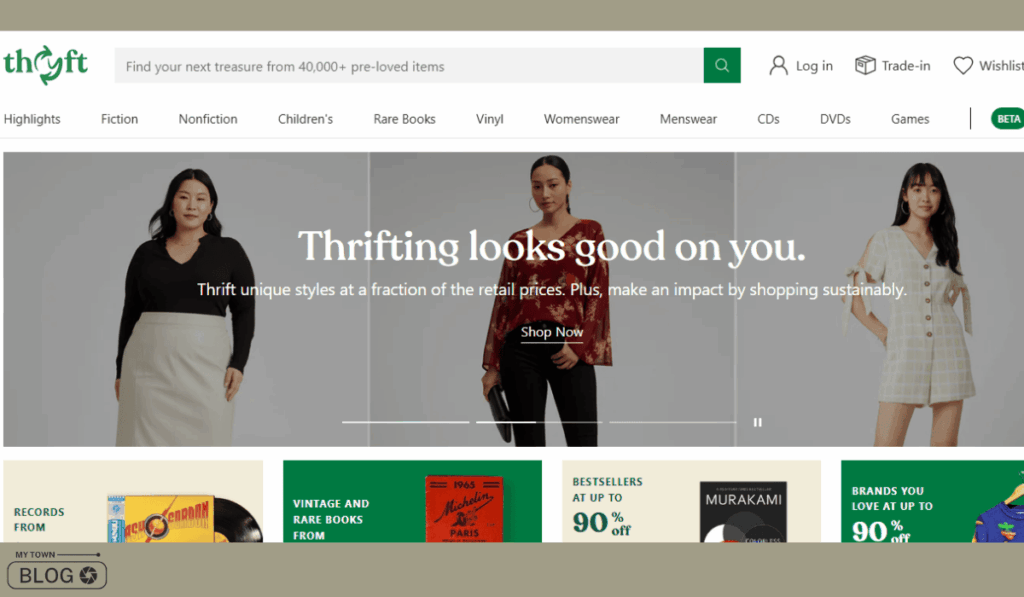Open Brands You Love promo card
Image resolution: width=1024 pixels, height=597 pixels.
(x=933, y=502)
